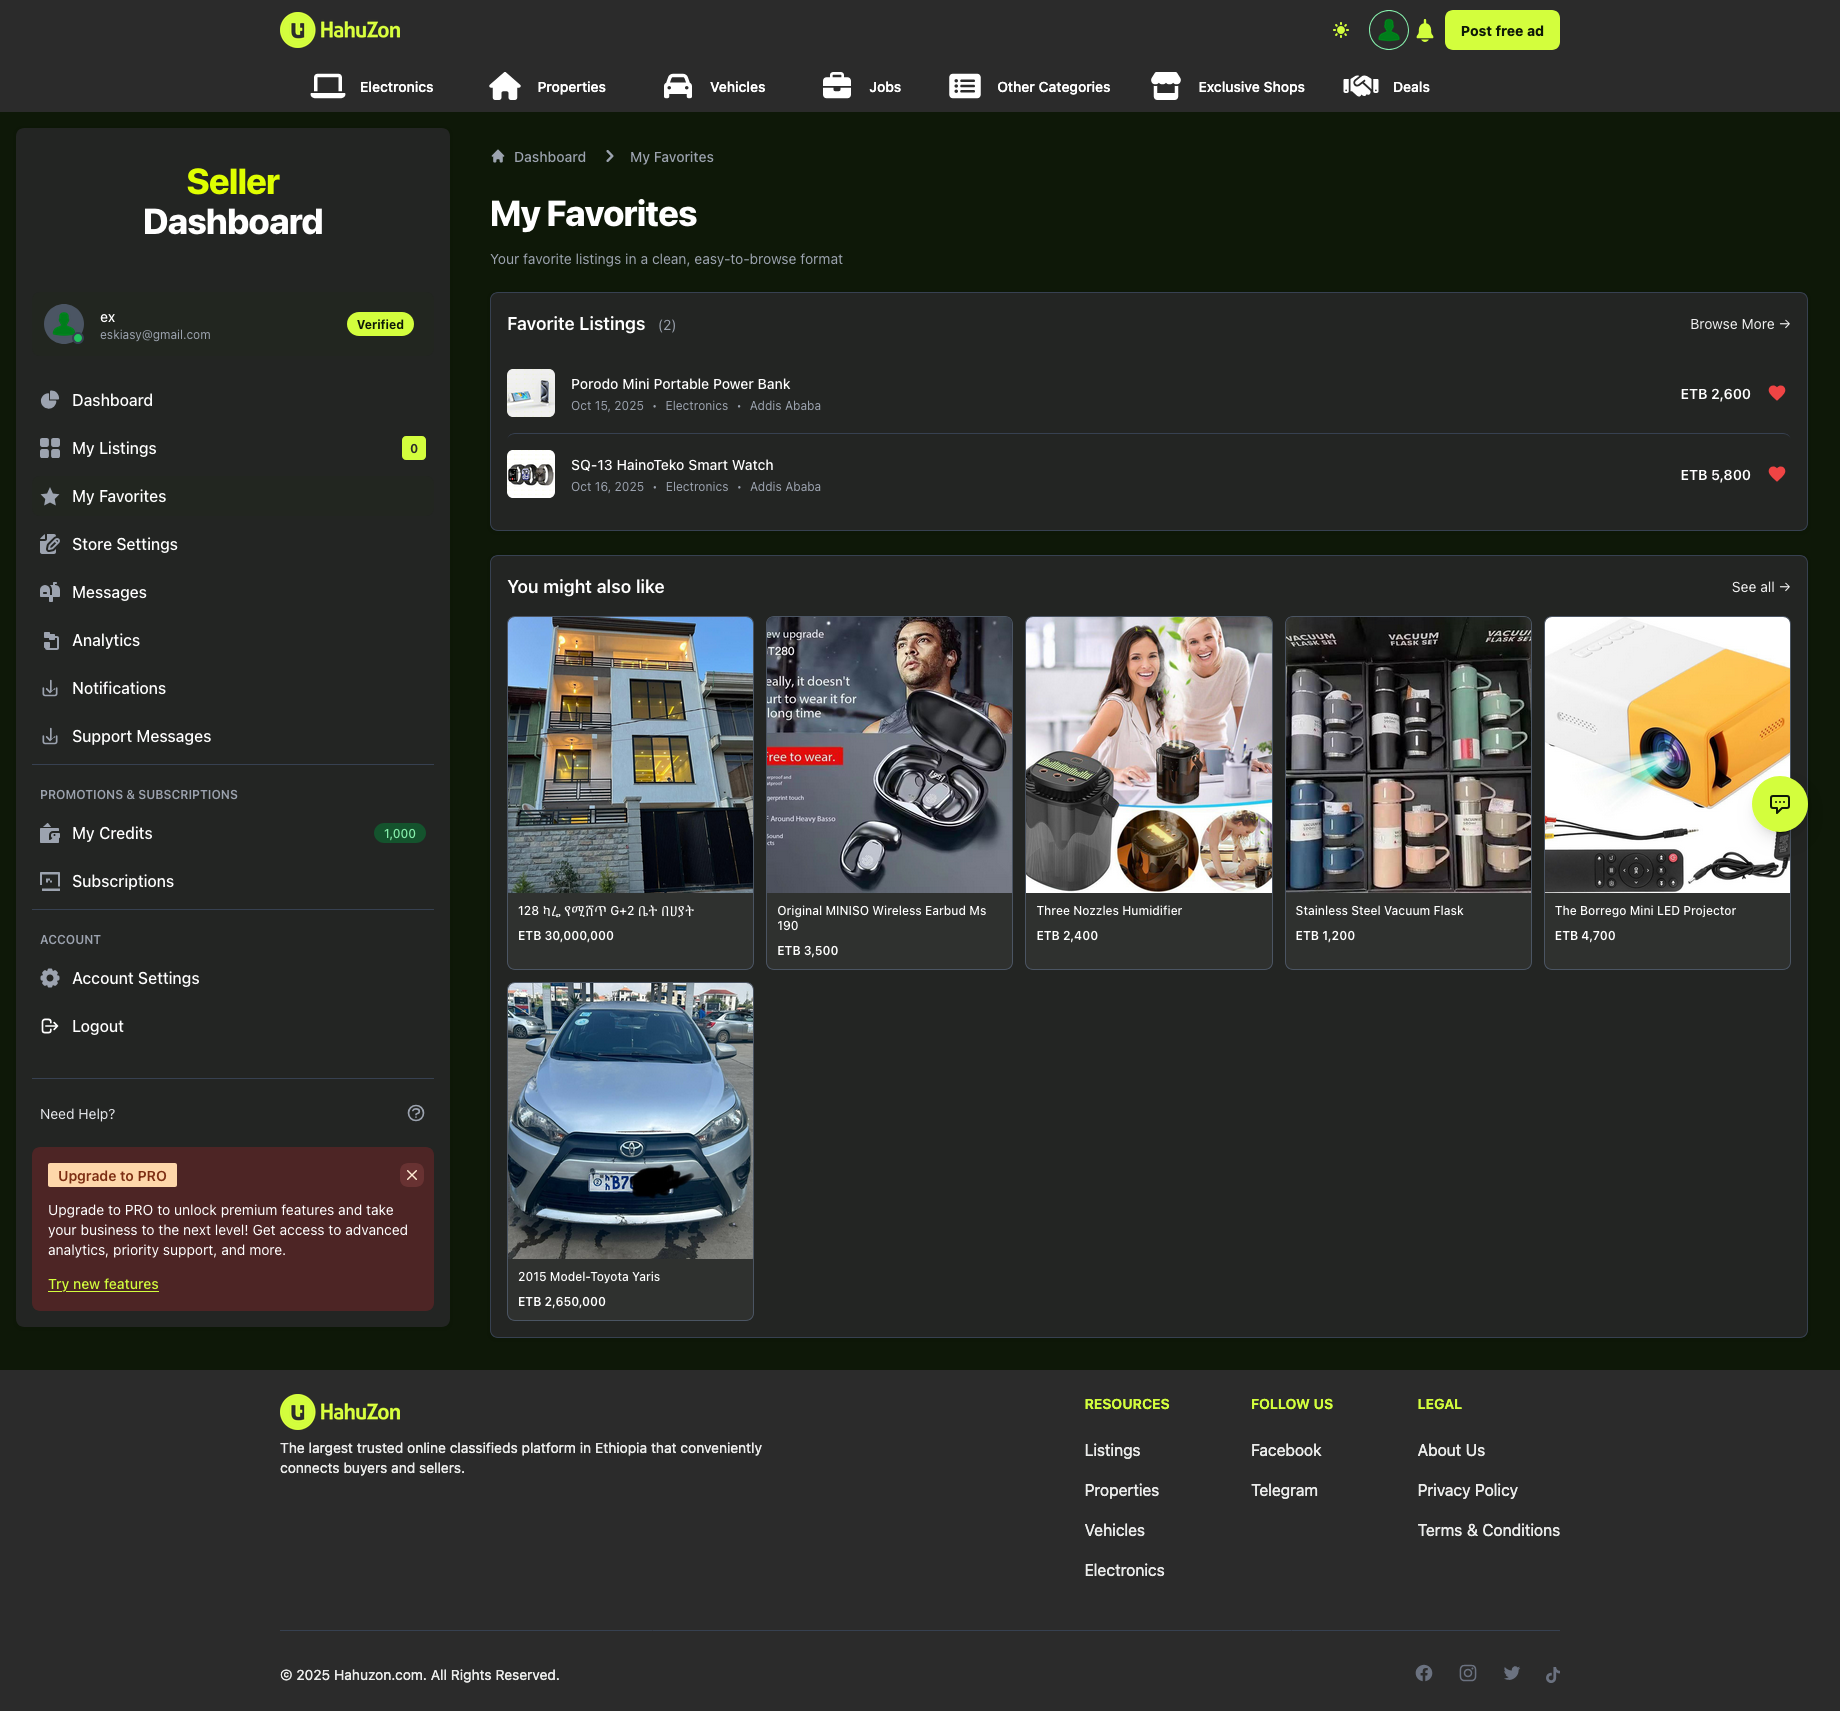The width and height of the screenshot is (1840, 1711).
Task: Dismiss the Upgrade to PRO banner
Action: (412, 1175)
